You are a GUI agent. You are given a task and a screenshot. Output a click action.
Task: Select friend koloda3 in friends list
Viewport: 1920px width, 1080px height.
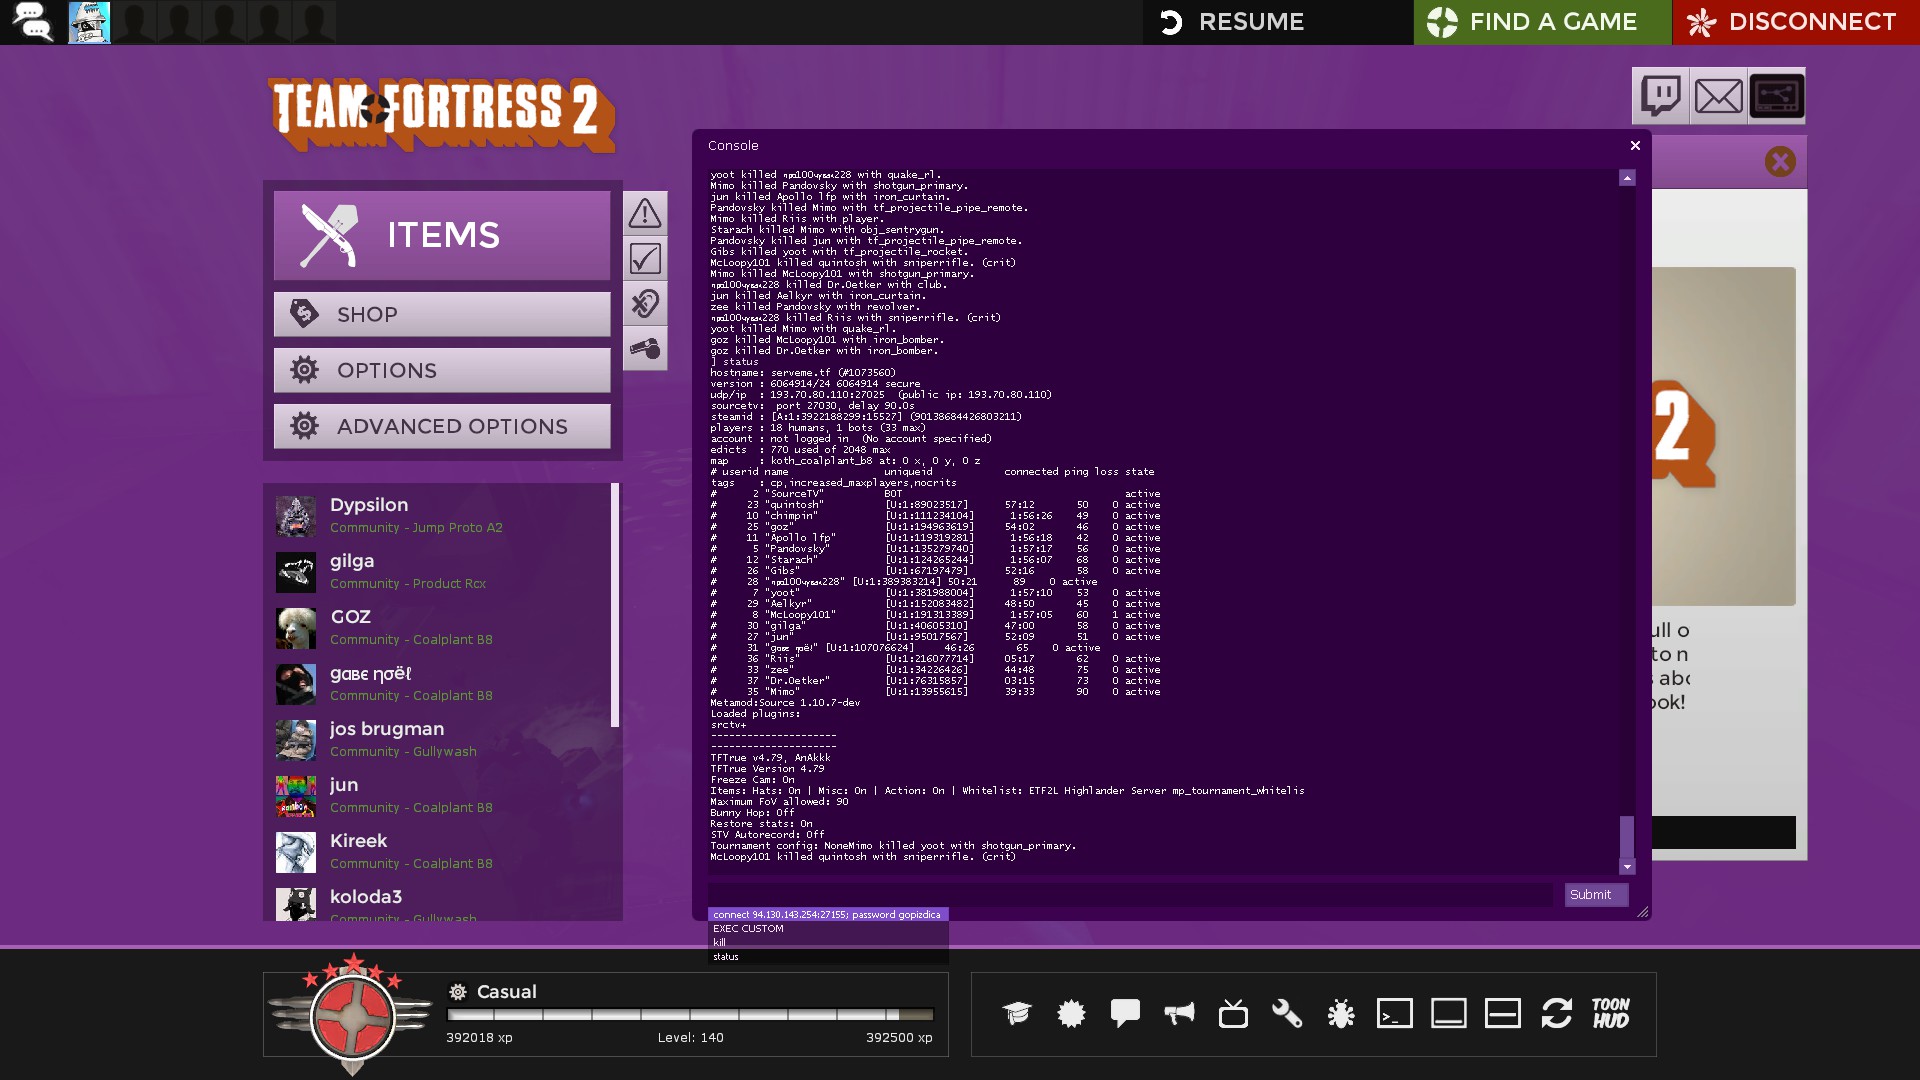[440, 903]
